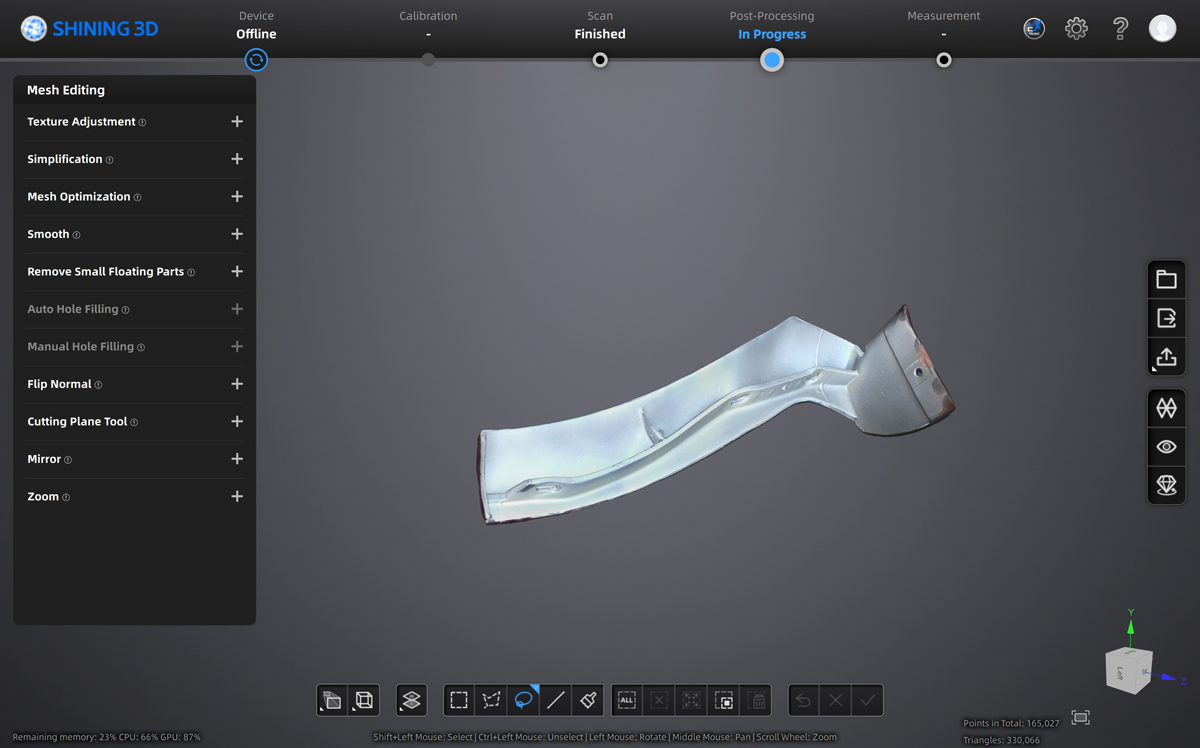Expand Cutting Plane Tool plus button
Viewport: 1200px width, 748px height.
[237, 421]
